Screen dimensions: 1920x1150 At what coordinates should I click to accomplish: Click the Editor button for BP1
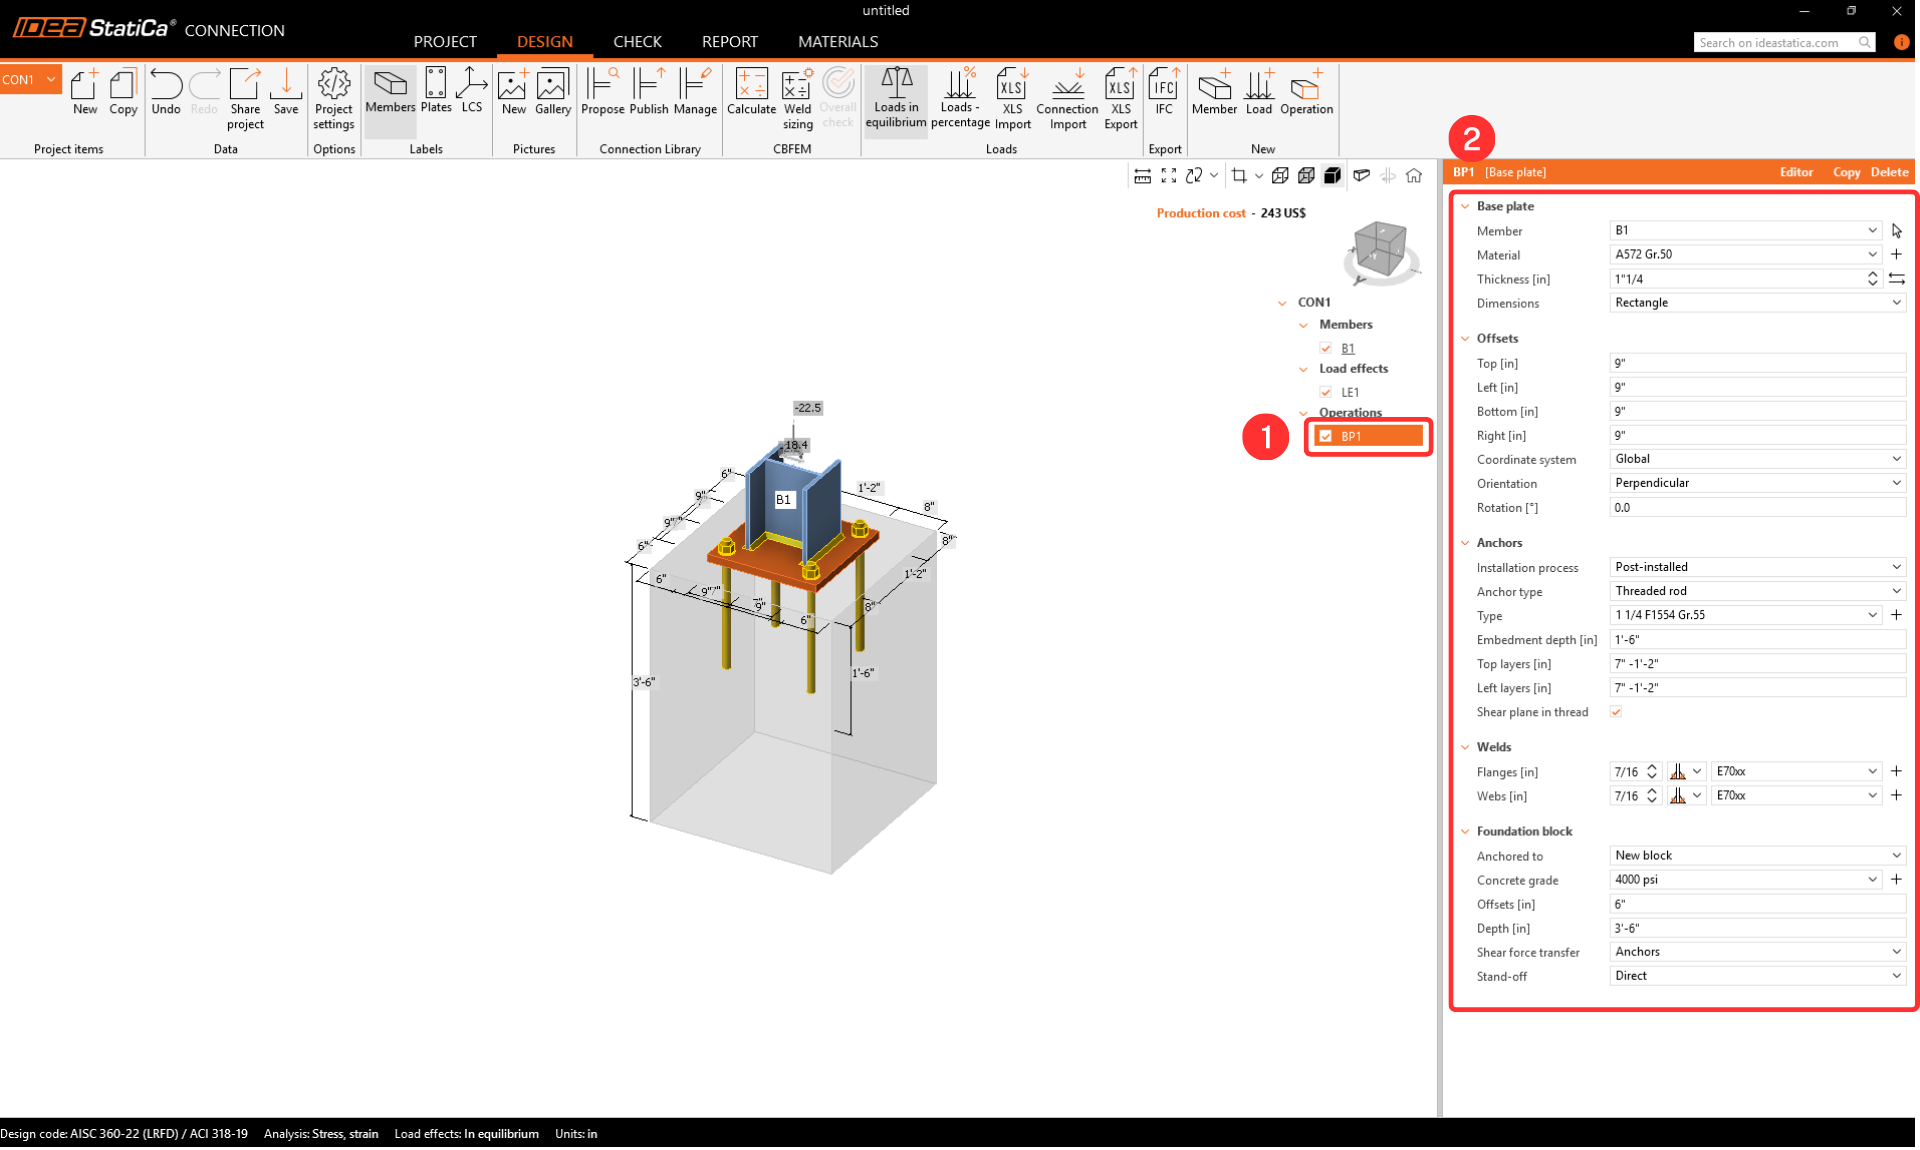pyautogui.click(x=1796, y=172)
